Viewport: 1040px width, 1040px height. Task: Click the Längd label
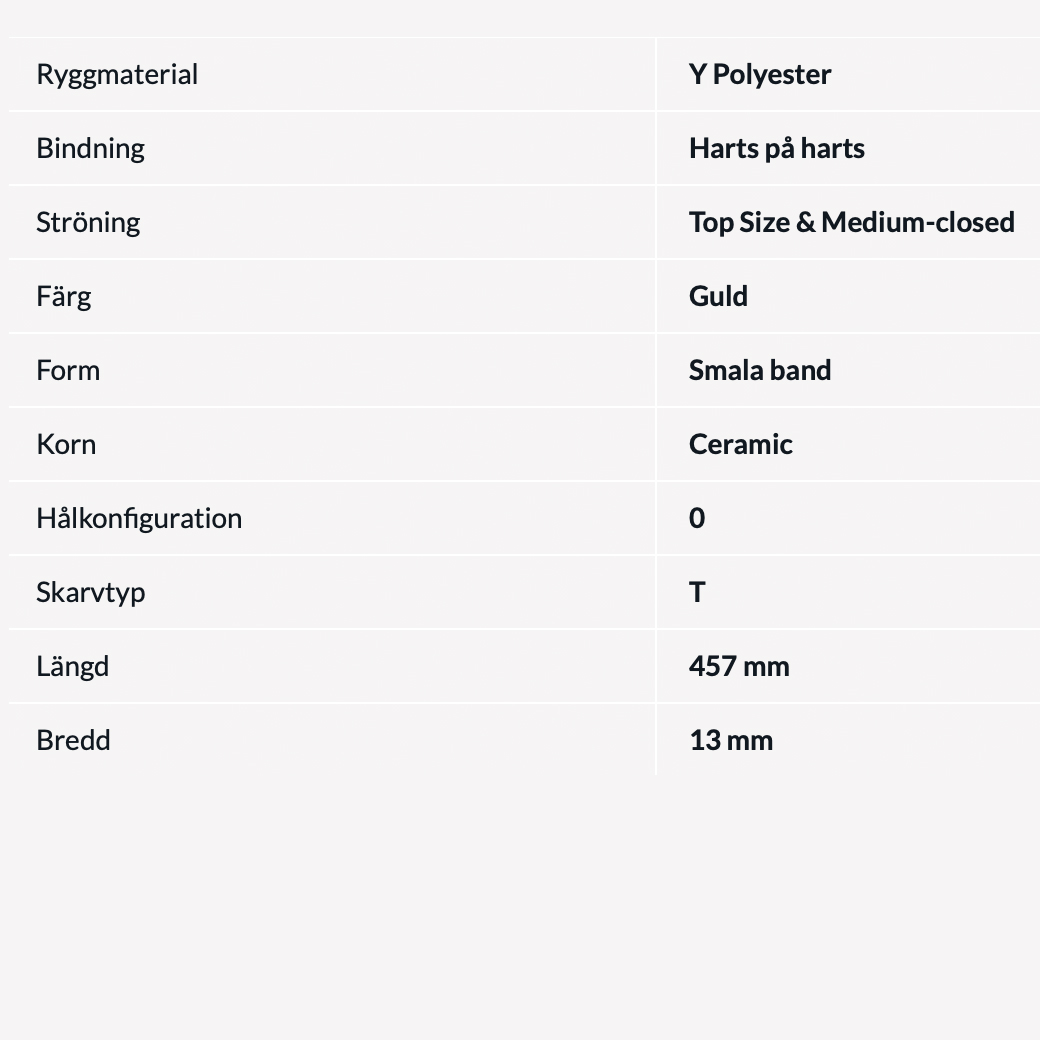[72, 666]
